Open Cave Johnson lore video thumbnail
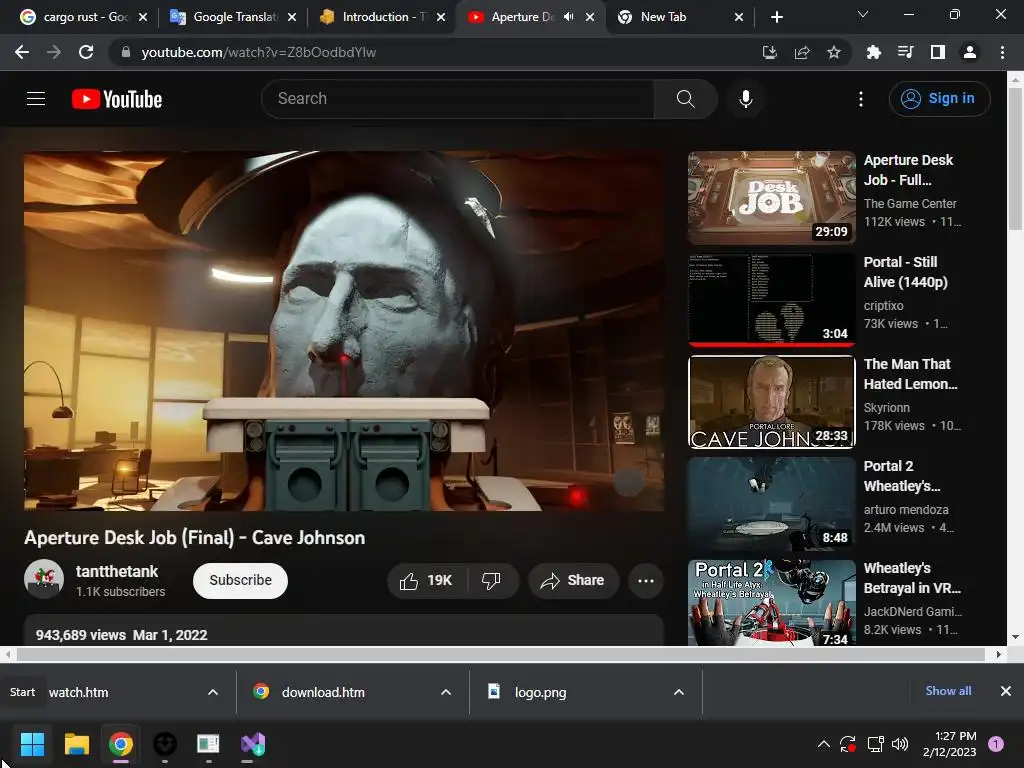Viewport: 1024px width, 768px height. [771, 402]
